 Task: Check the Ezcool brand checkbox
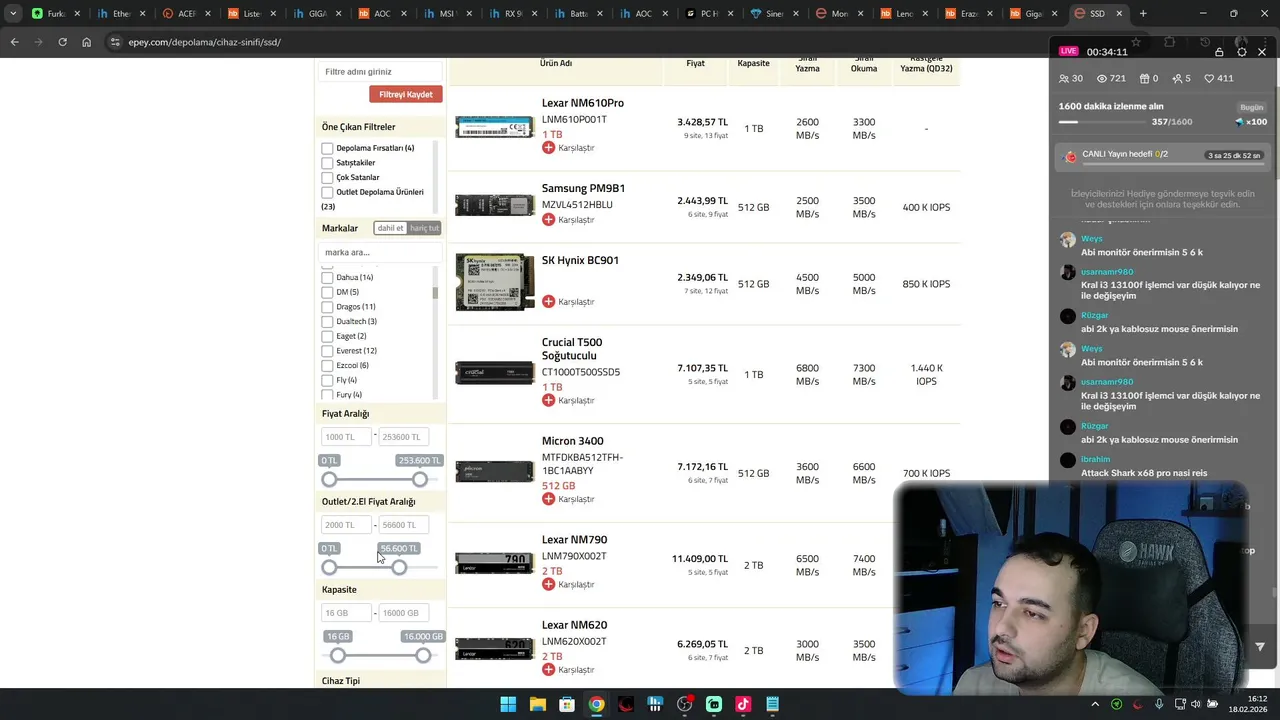[x=327, y=366]
